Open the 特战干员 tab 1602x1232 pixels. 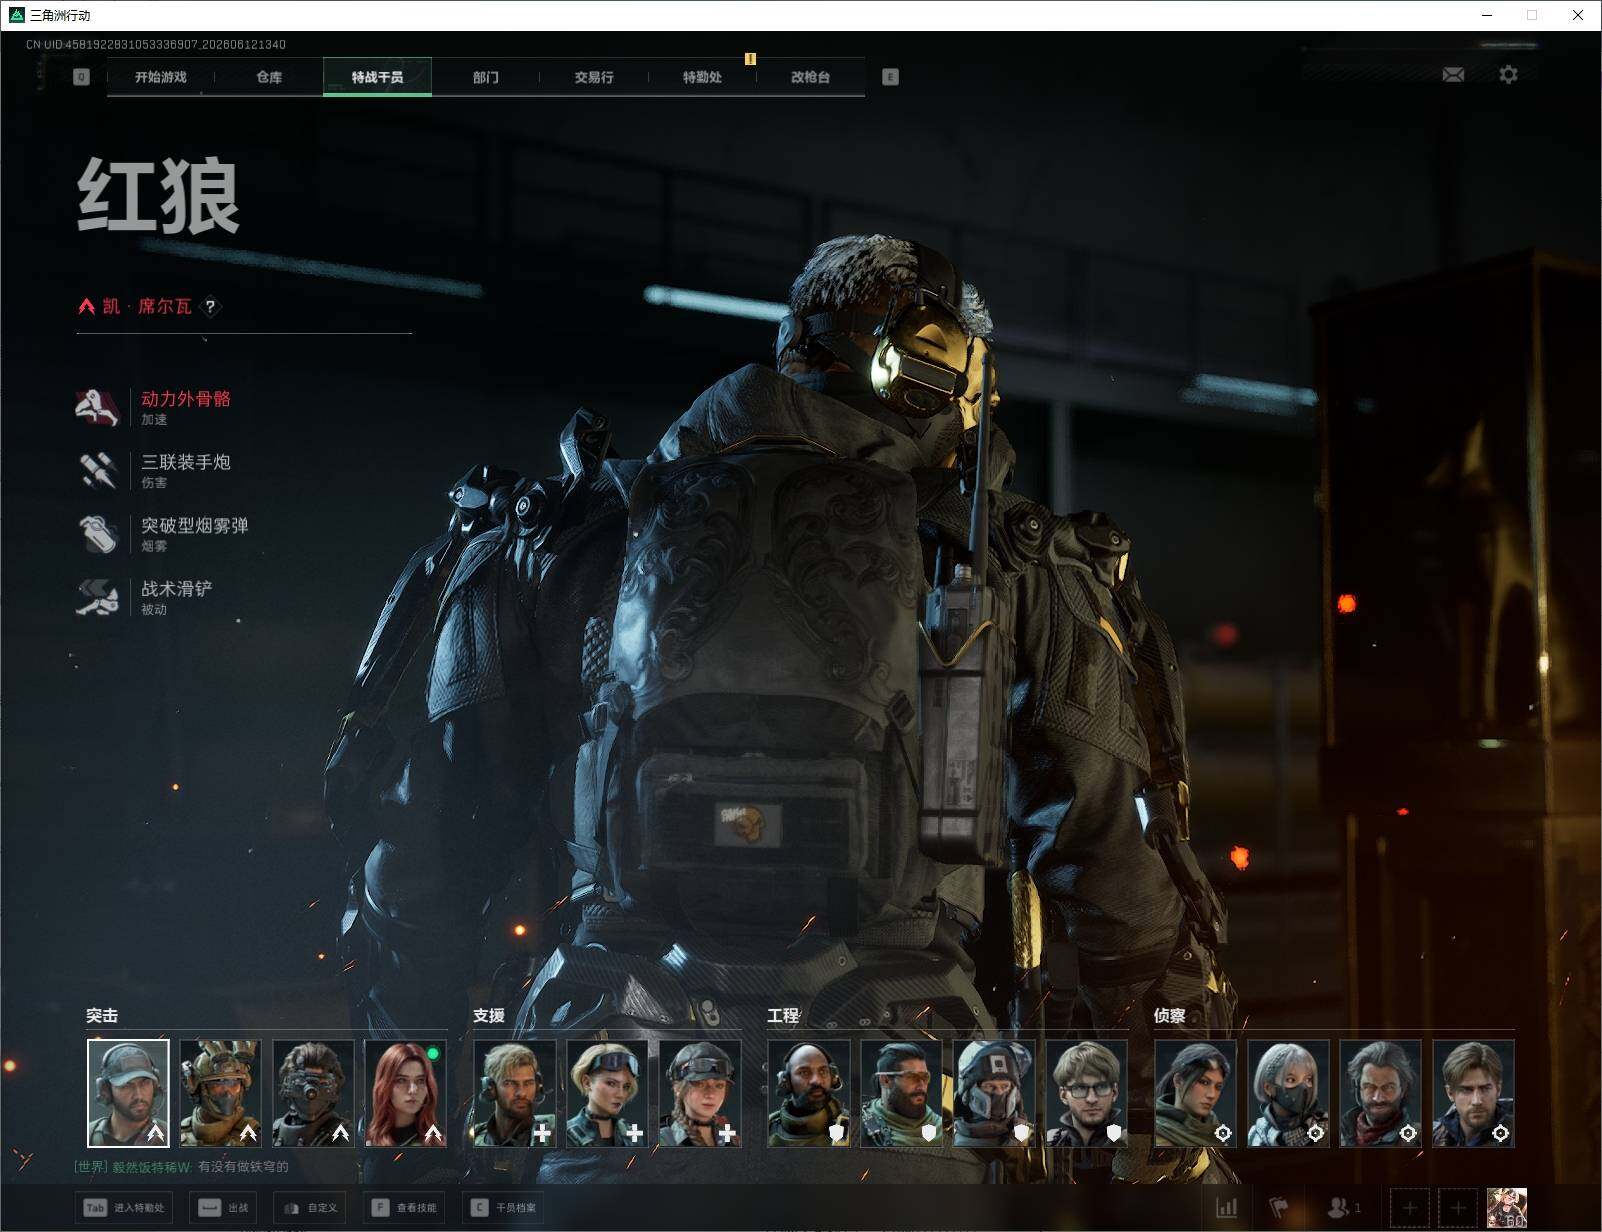click(377, 77)
